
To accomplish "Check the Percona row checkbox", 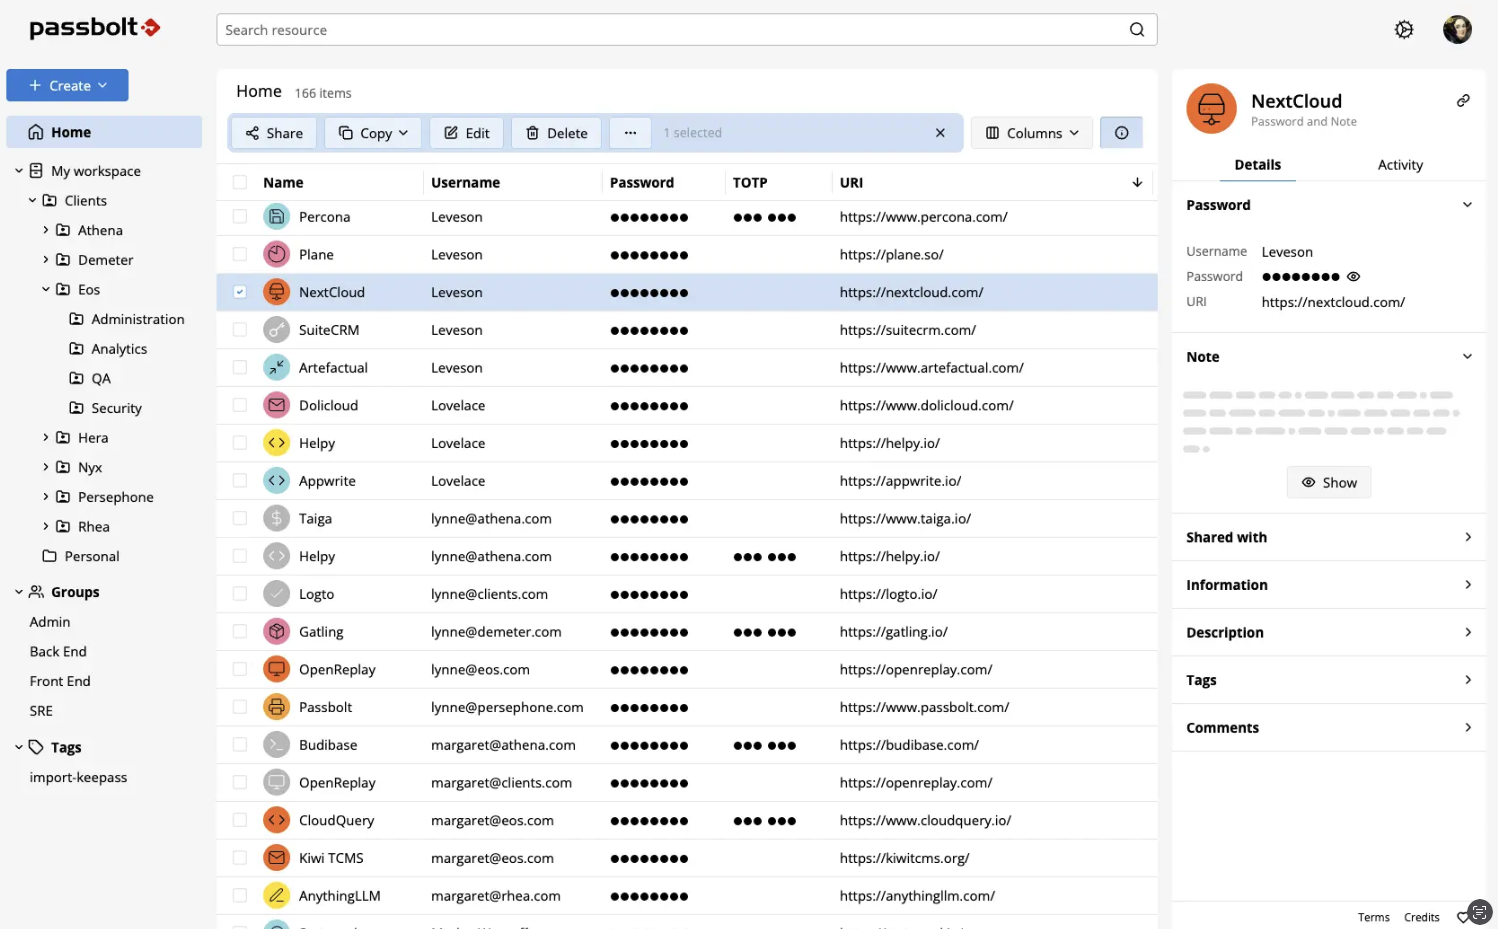I will (240, 217).
